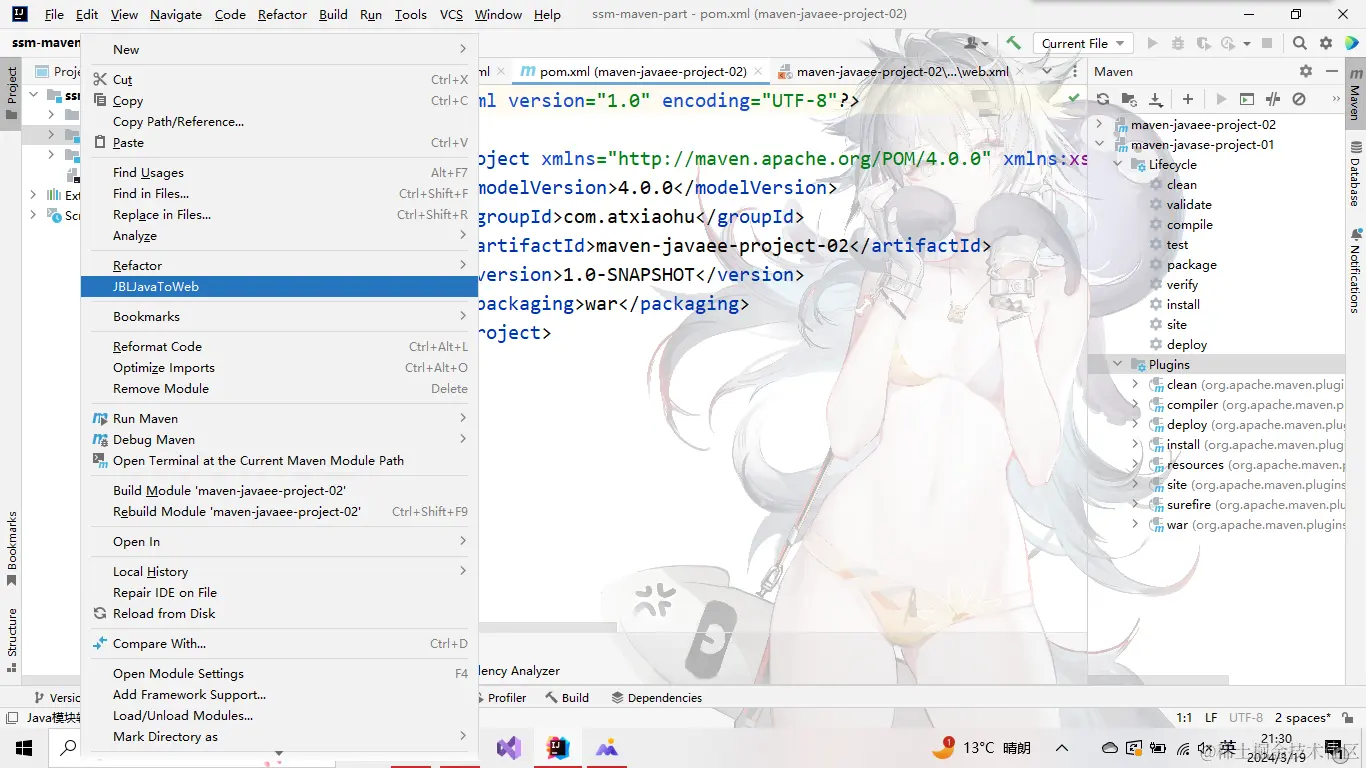Generate sources and update folders in Maven panel

click(x=1129, y=99)
